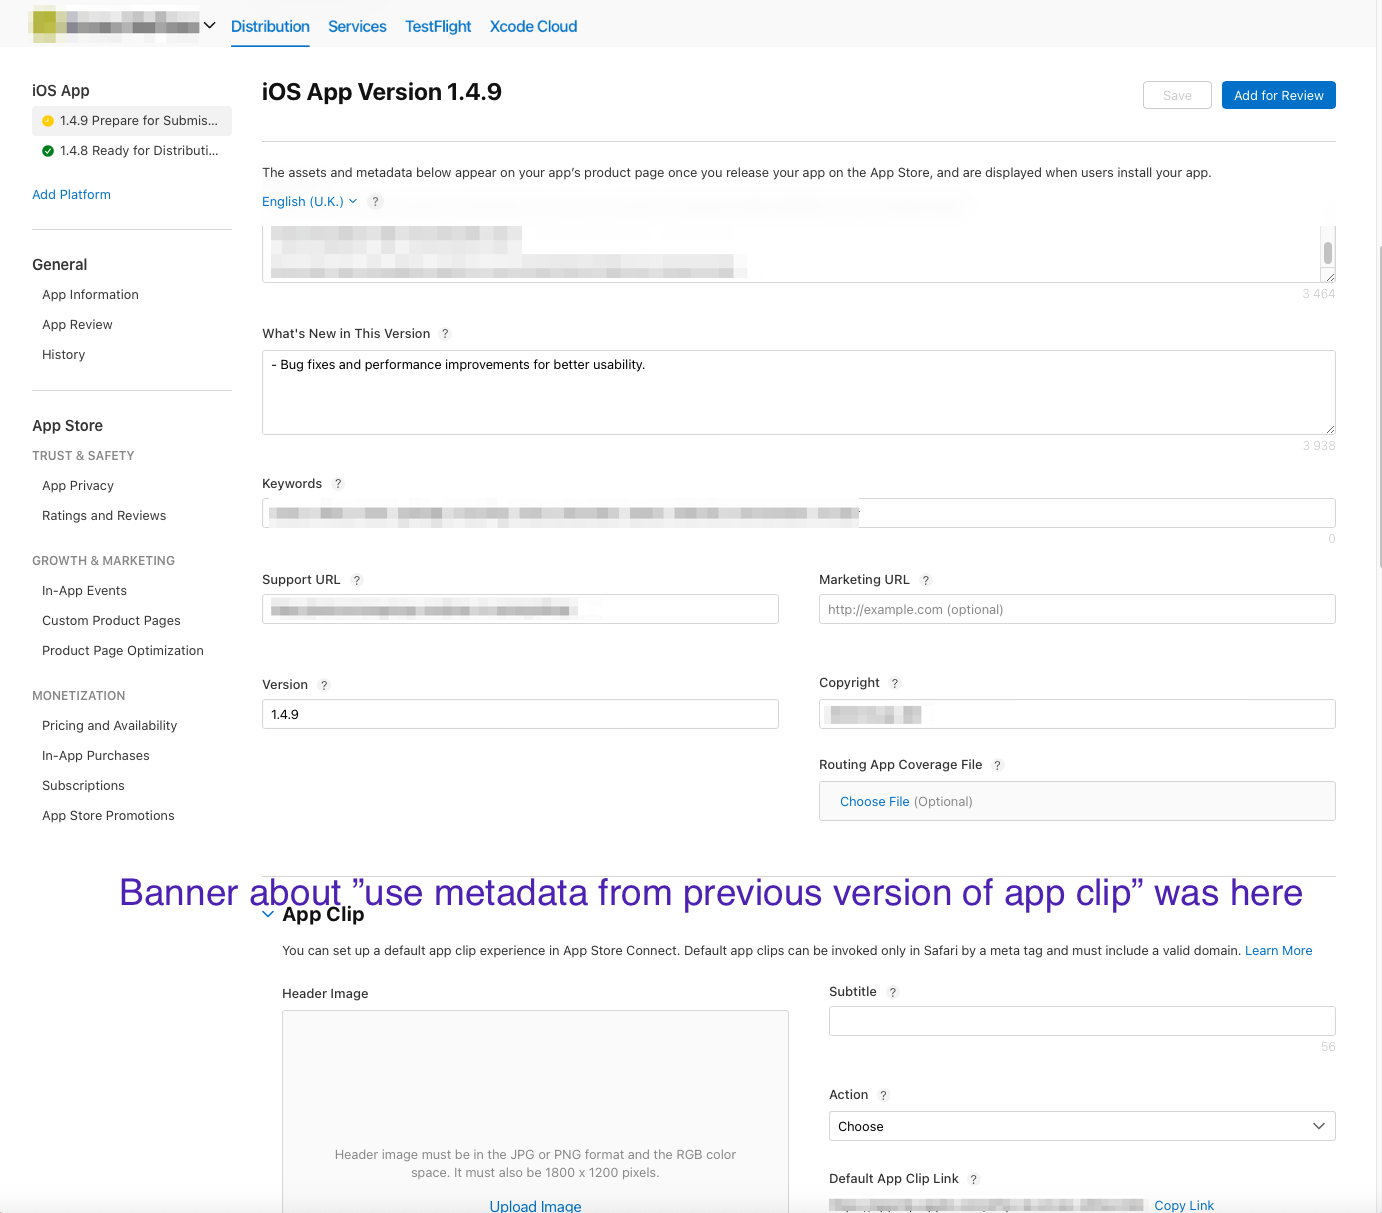1382x1213 pixels.
Task: Switch to the TestFlight tab
Action: [437, 27]
